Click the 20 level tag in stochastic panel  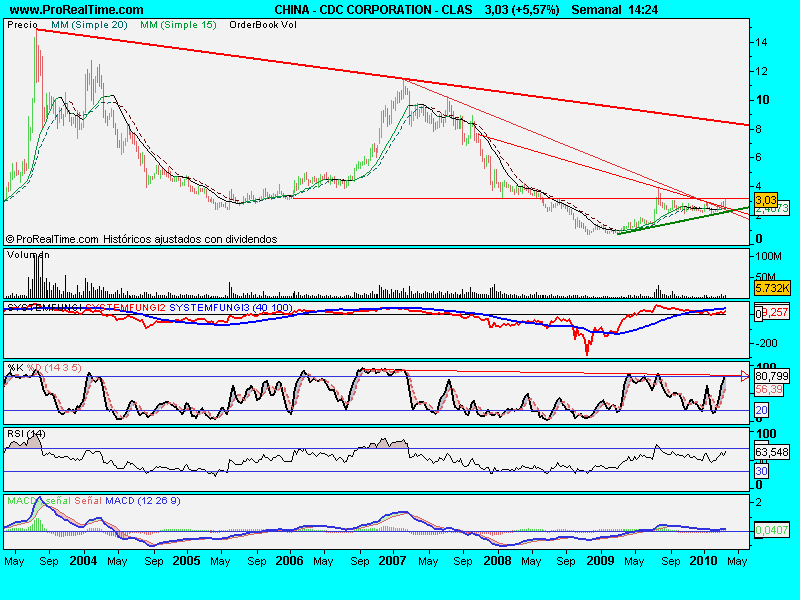click(x=761, y=410)
